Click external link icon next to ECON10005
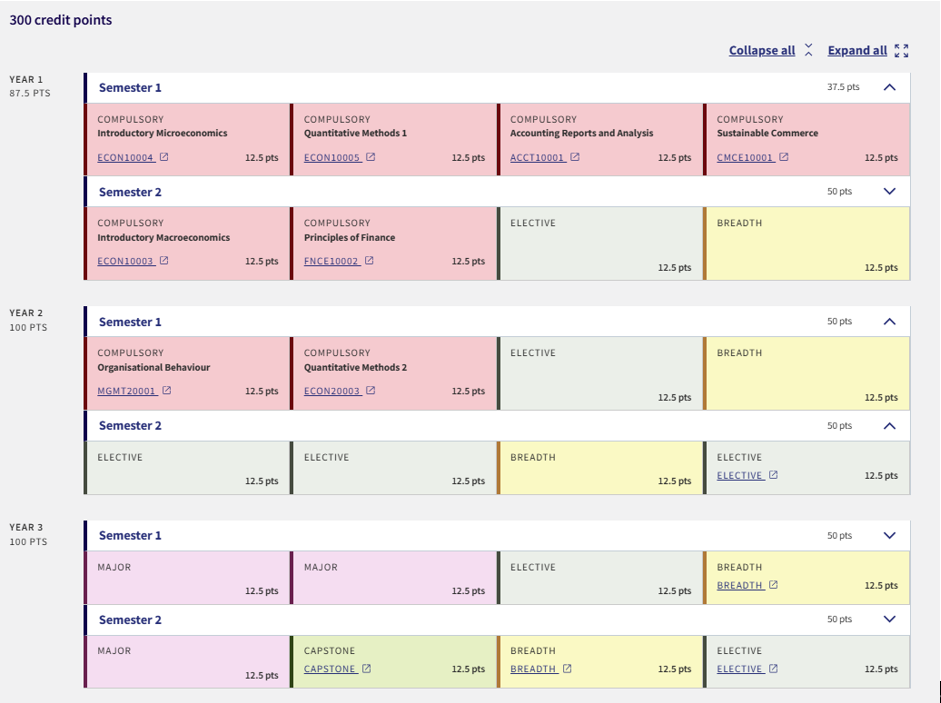The image size is (941, 703). [371, 157]
